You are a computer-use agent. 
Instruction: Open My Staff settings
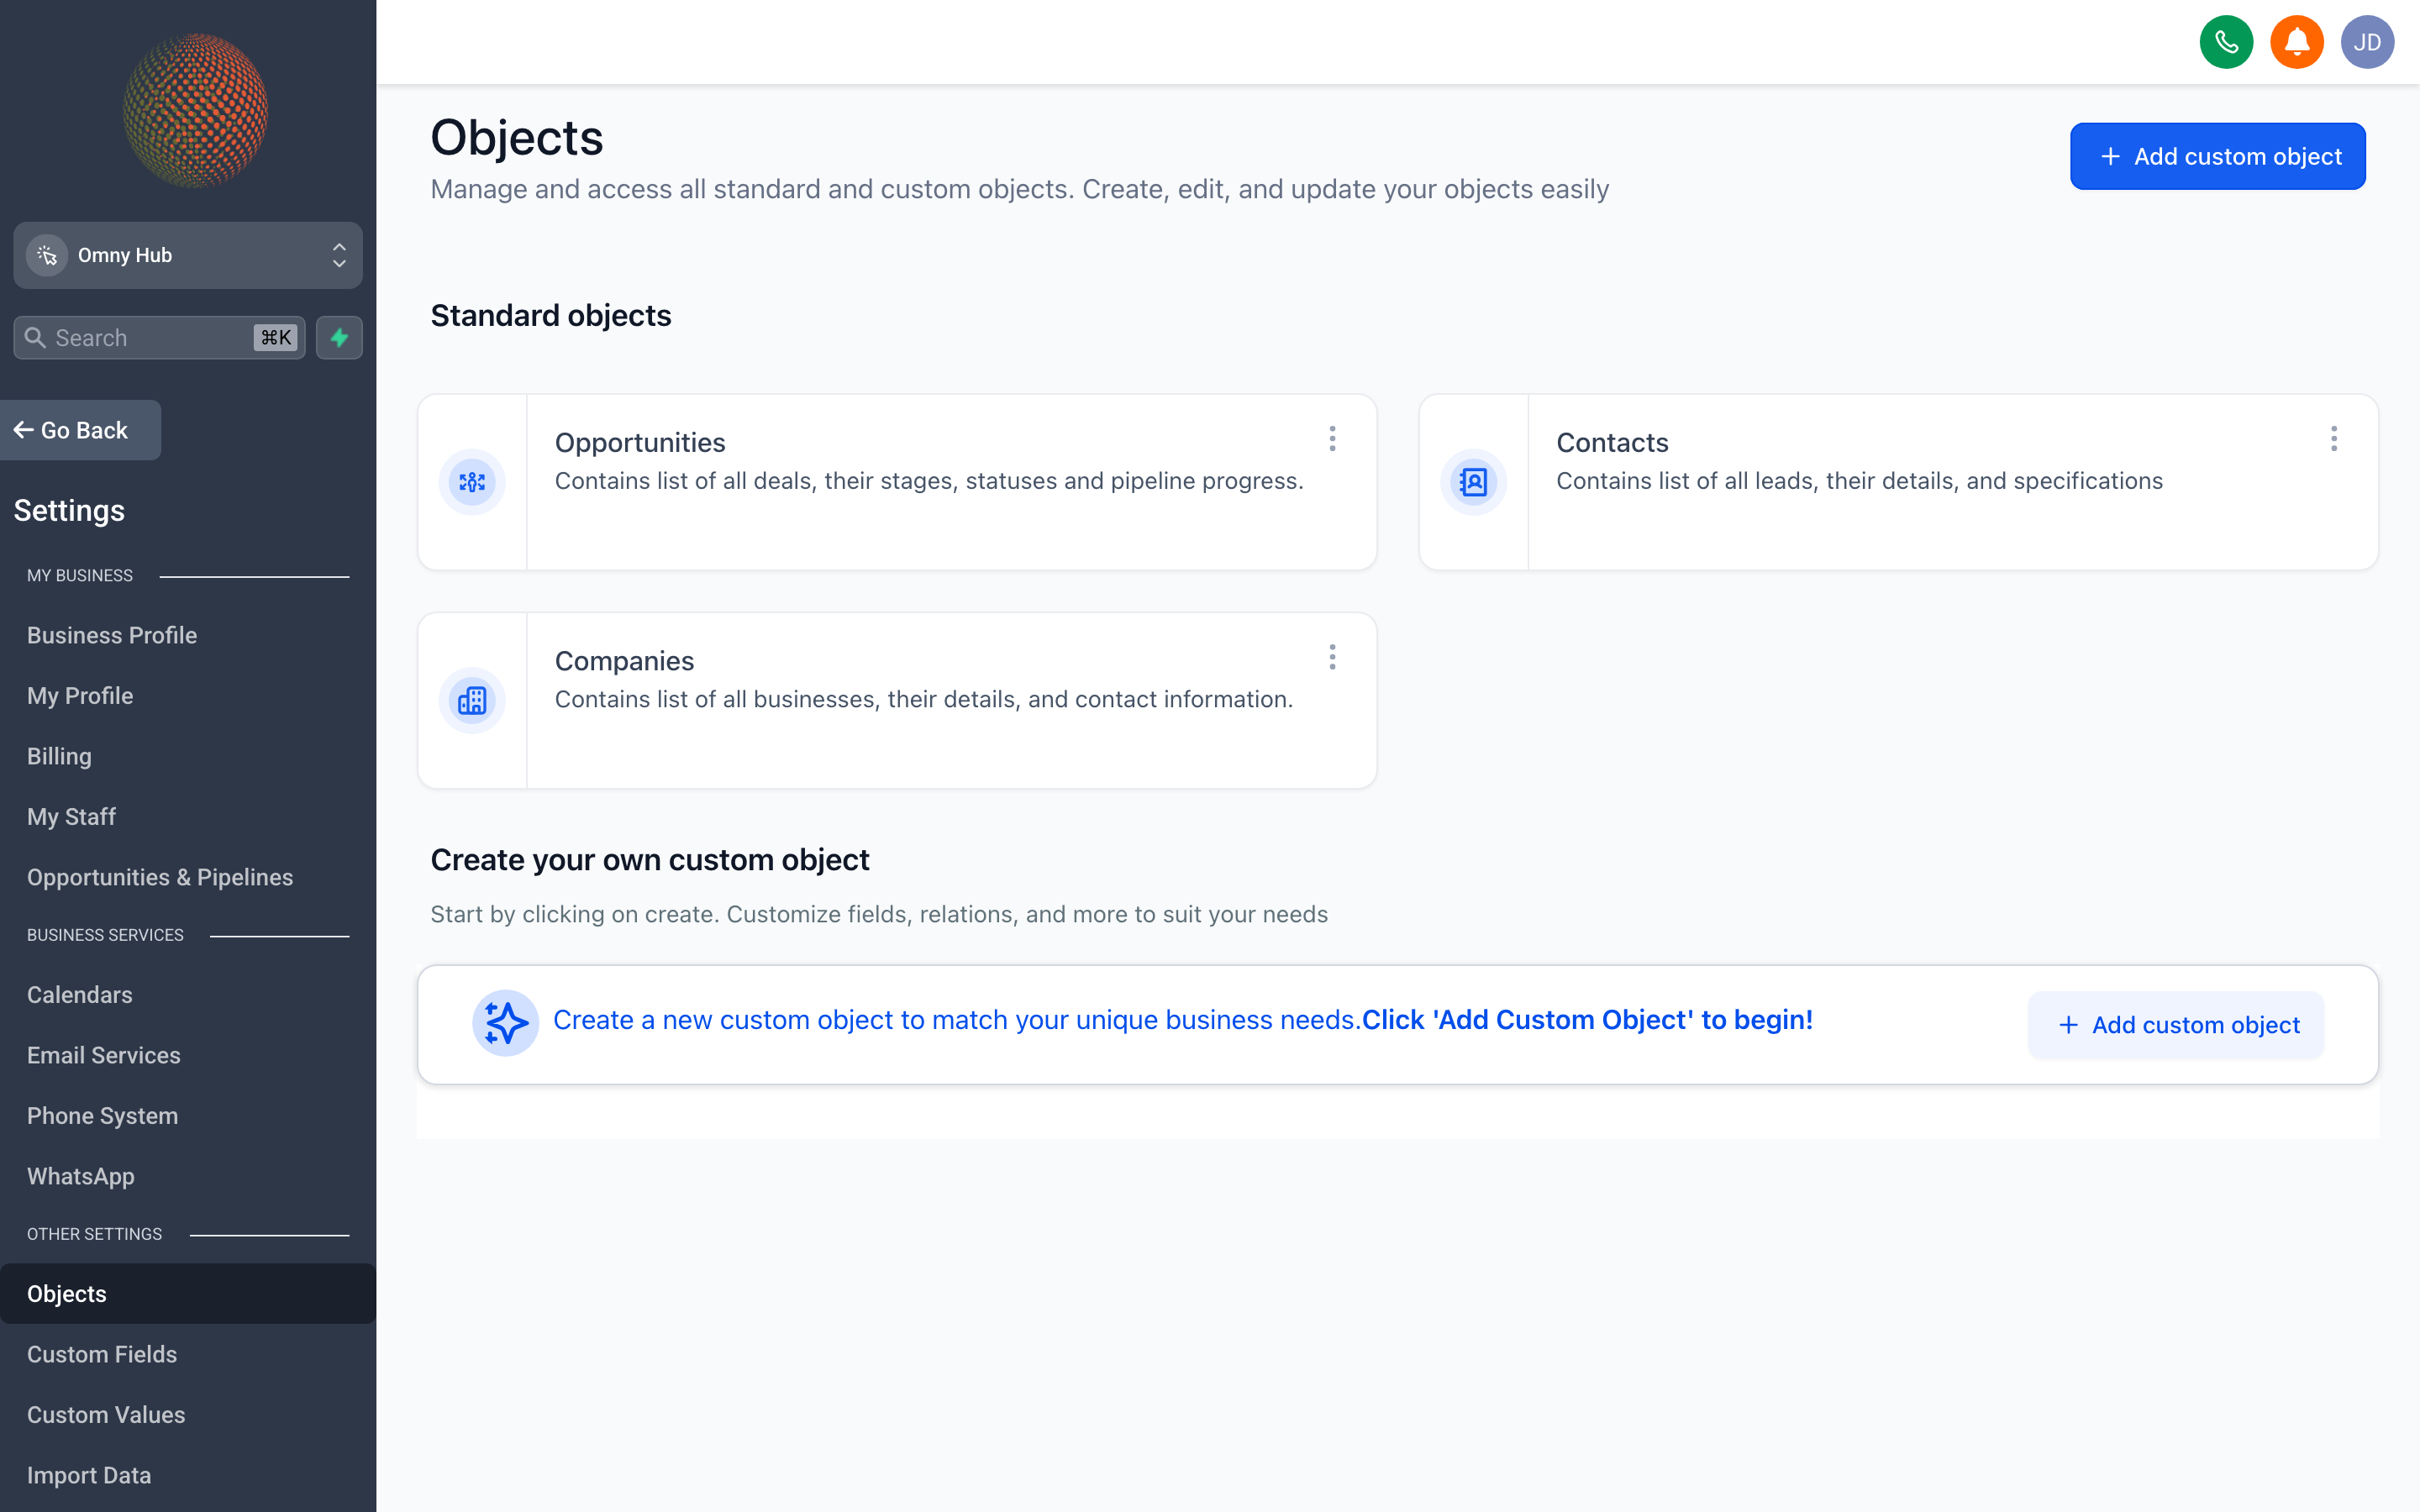71,817
